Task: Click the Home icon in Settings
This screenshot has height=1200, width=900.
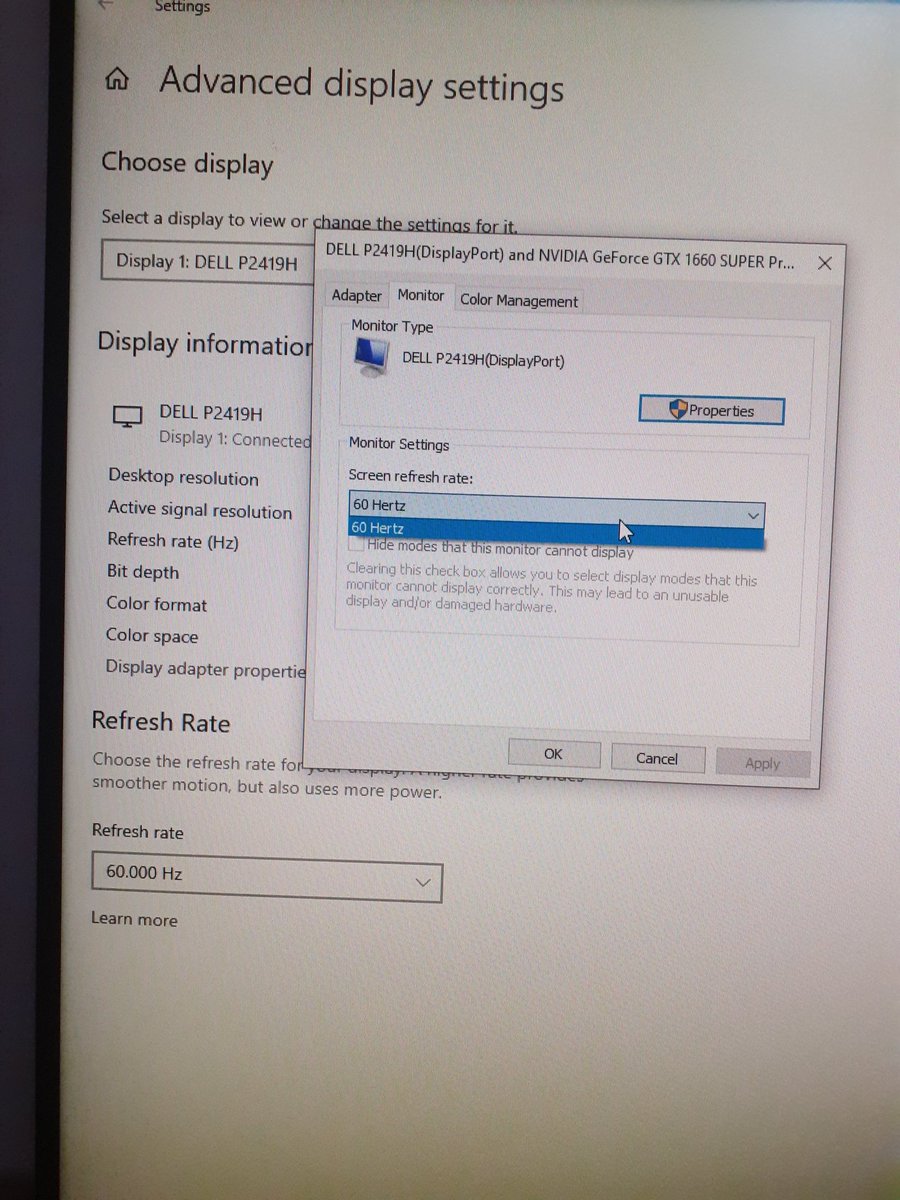Action: point(117,80)
